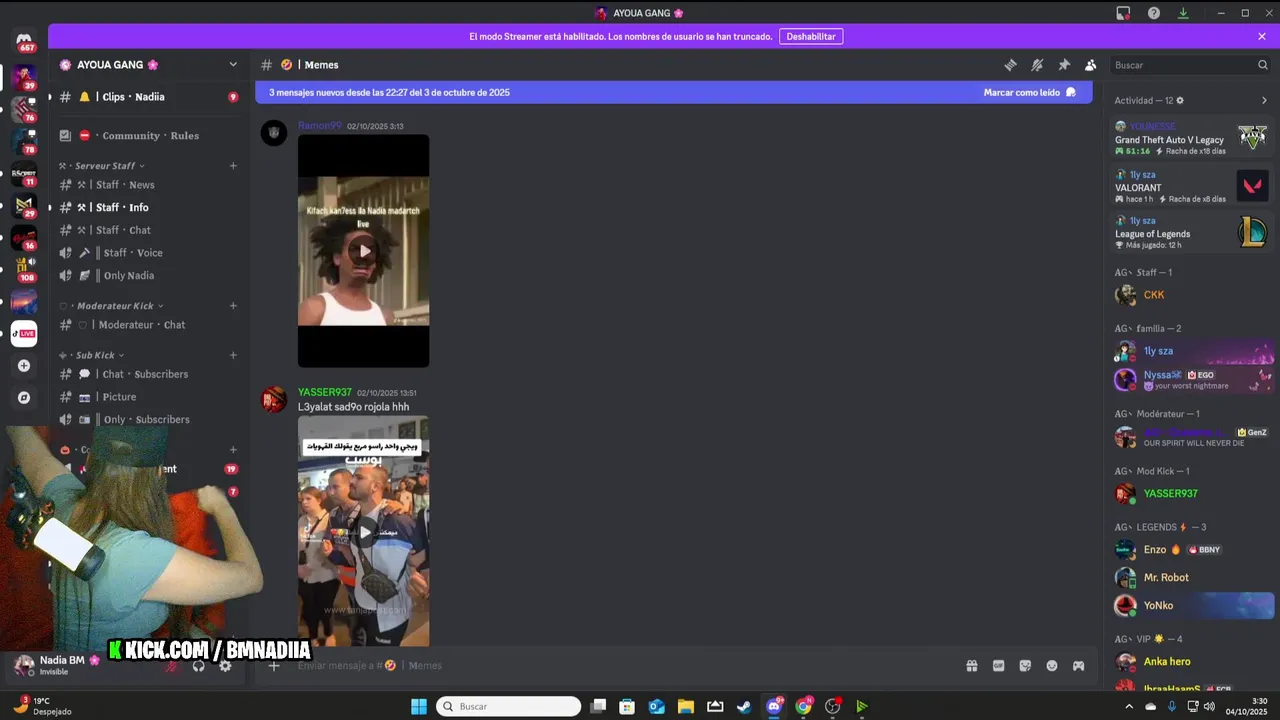The width and height of the screenshot is (1280, 720).
Task: Open the GIF picker
Action: (998, 666)
